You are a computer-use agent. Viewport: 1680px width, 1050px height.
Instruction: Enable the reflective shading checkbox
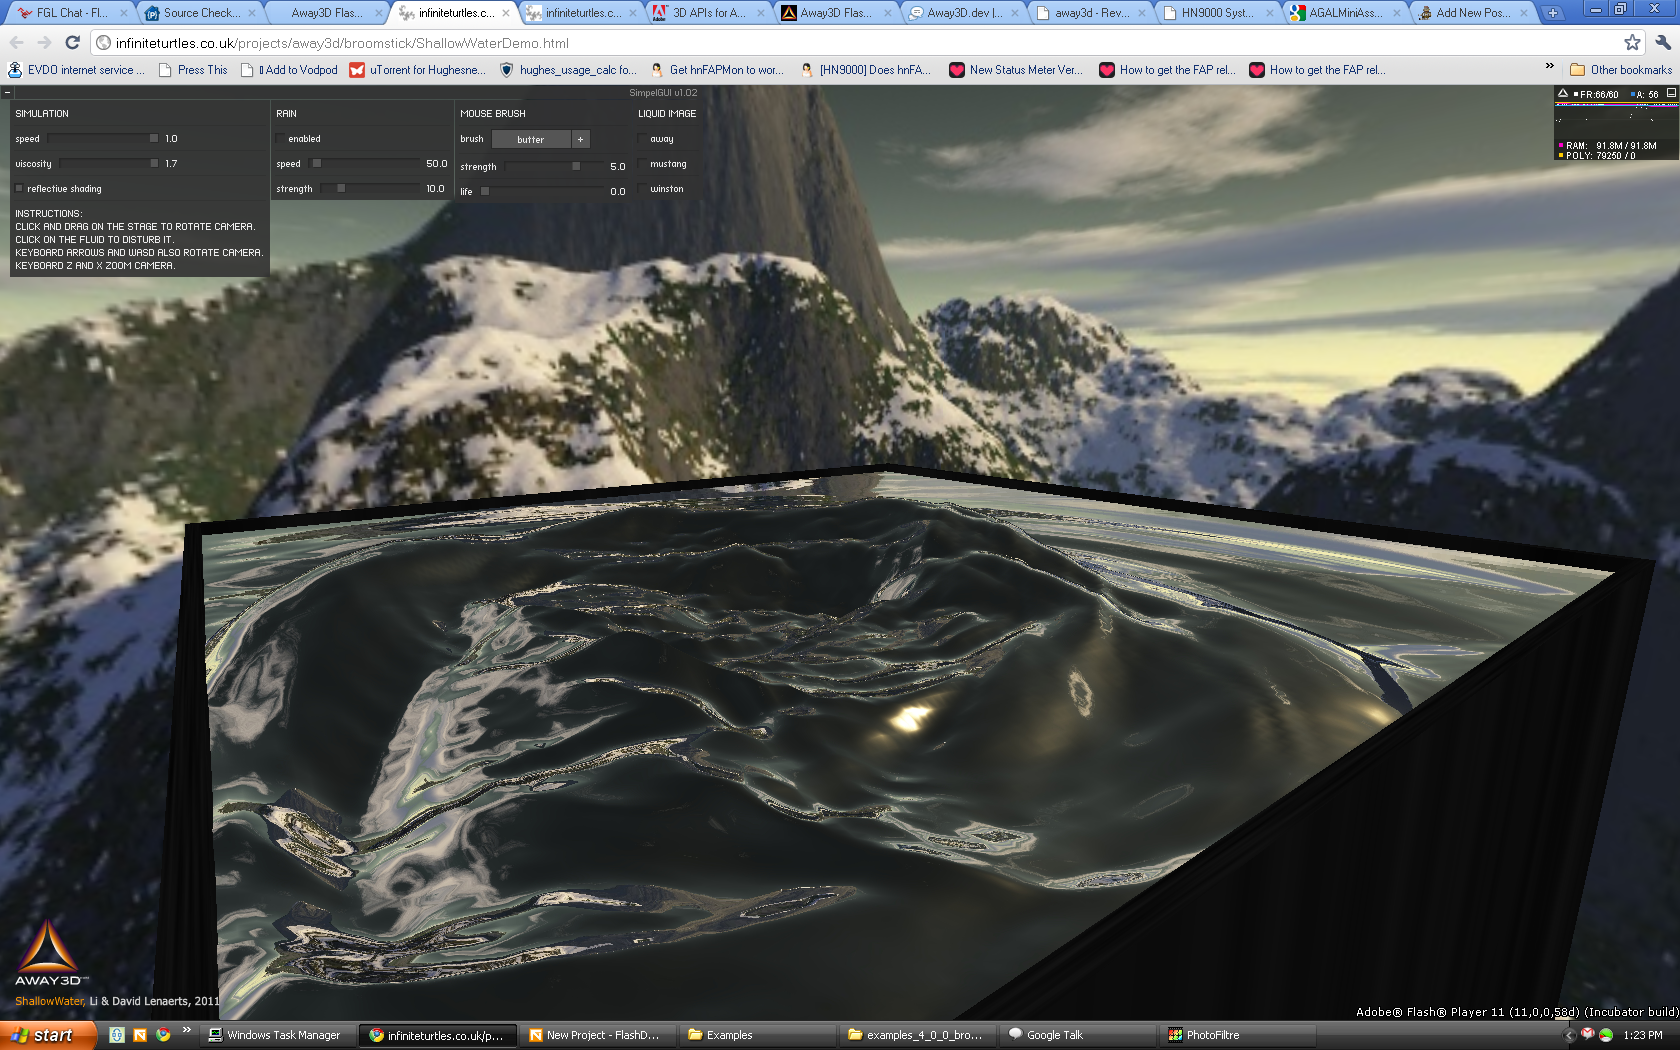[x=19, y=188]
